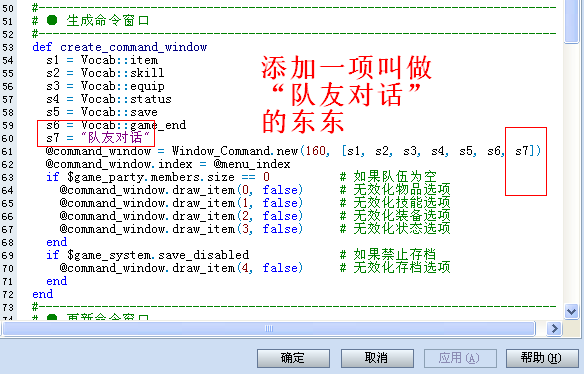Click the 'draw_item(0, false)' line
This screenshot has width=584, height=374.
(181, 190)
